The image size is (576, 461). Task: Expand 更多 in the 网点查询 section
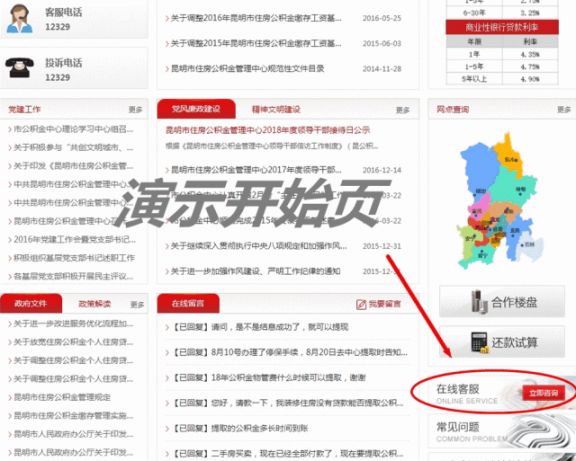[564, 109]
